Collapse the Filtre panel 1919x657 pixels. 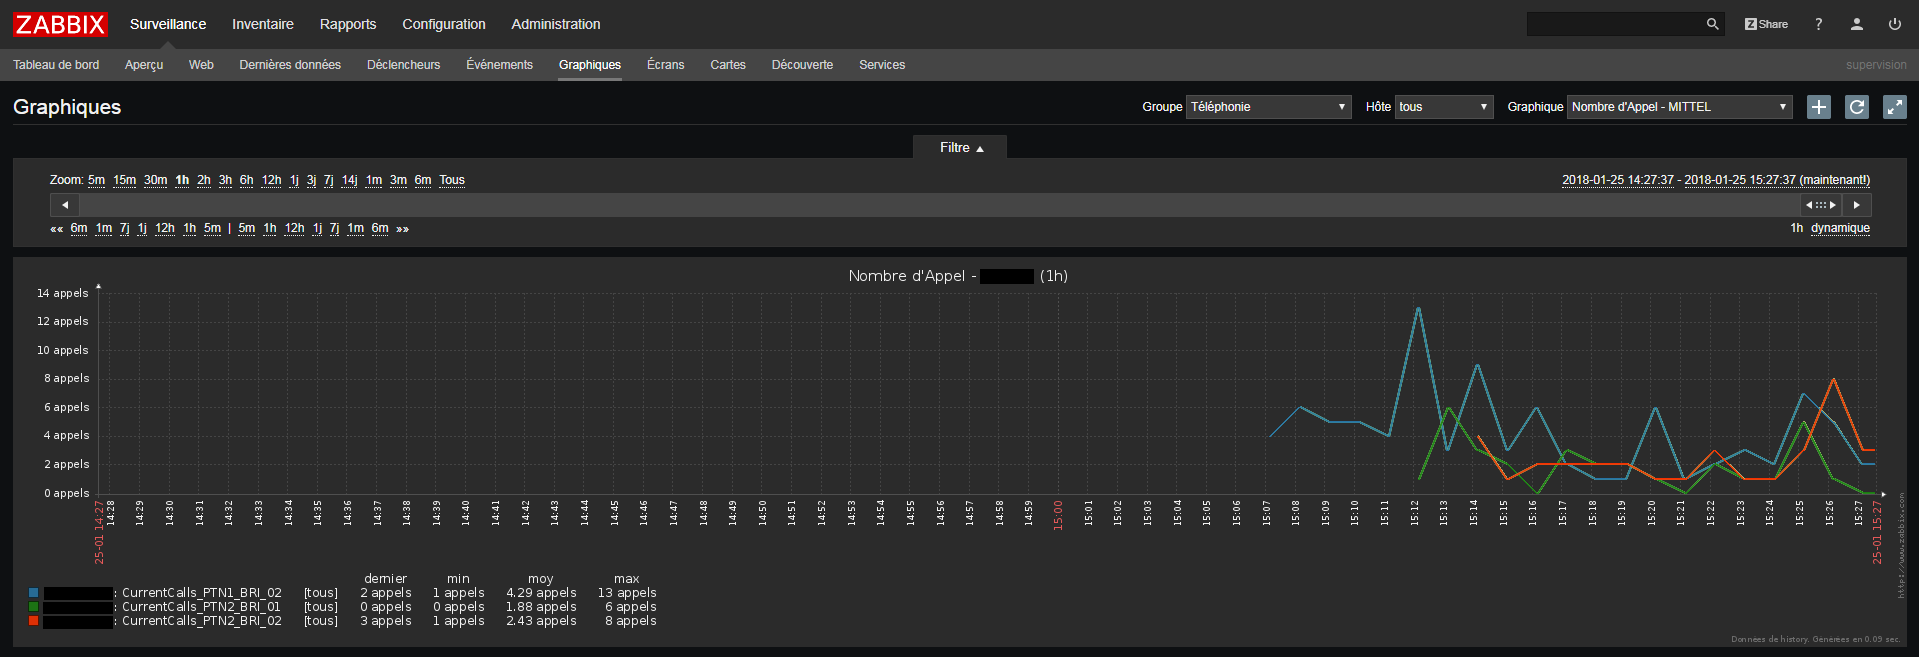tap(960, 147)
